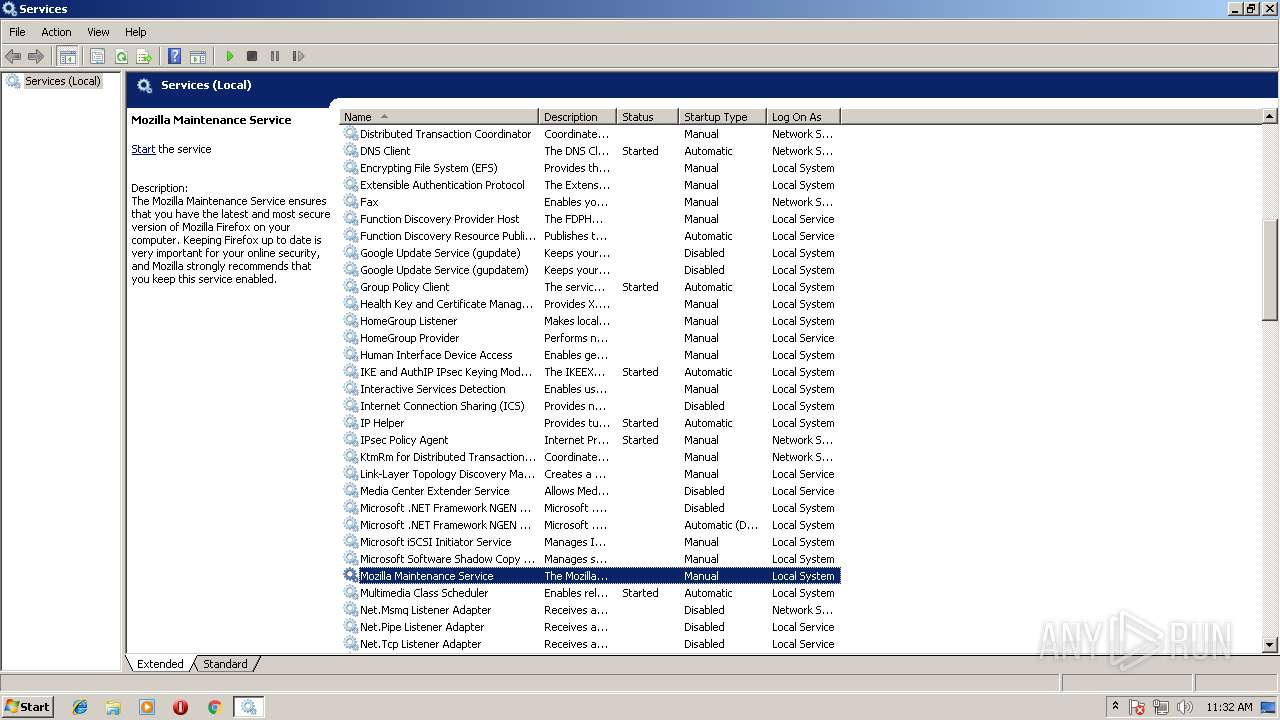Select Internet Connection Sharing (ICS) service

pos(590,406)
